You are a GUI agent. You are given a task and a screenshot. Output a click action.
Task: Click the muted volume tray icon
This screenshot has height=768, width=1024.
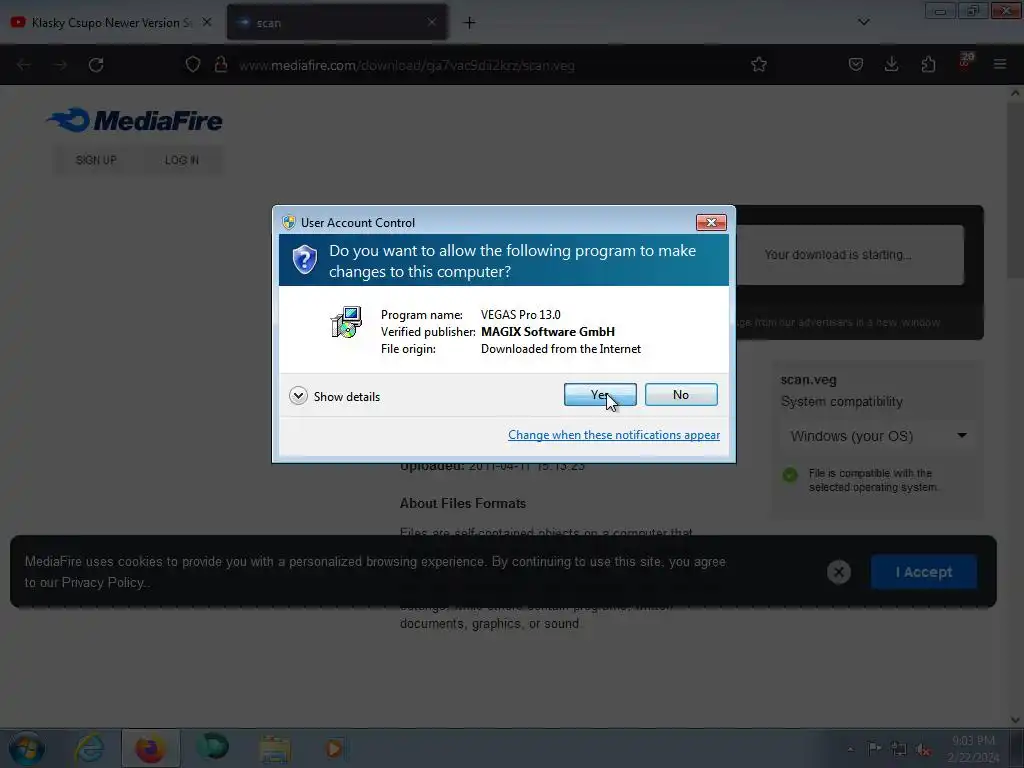(923, 750)
